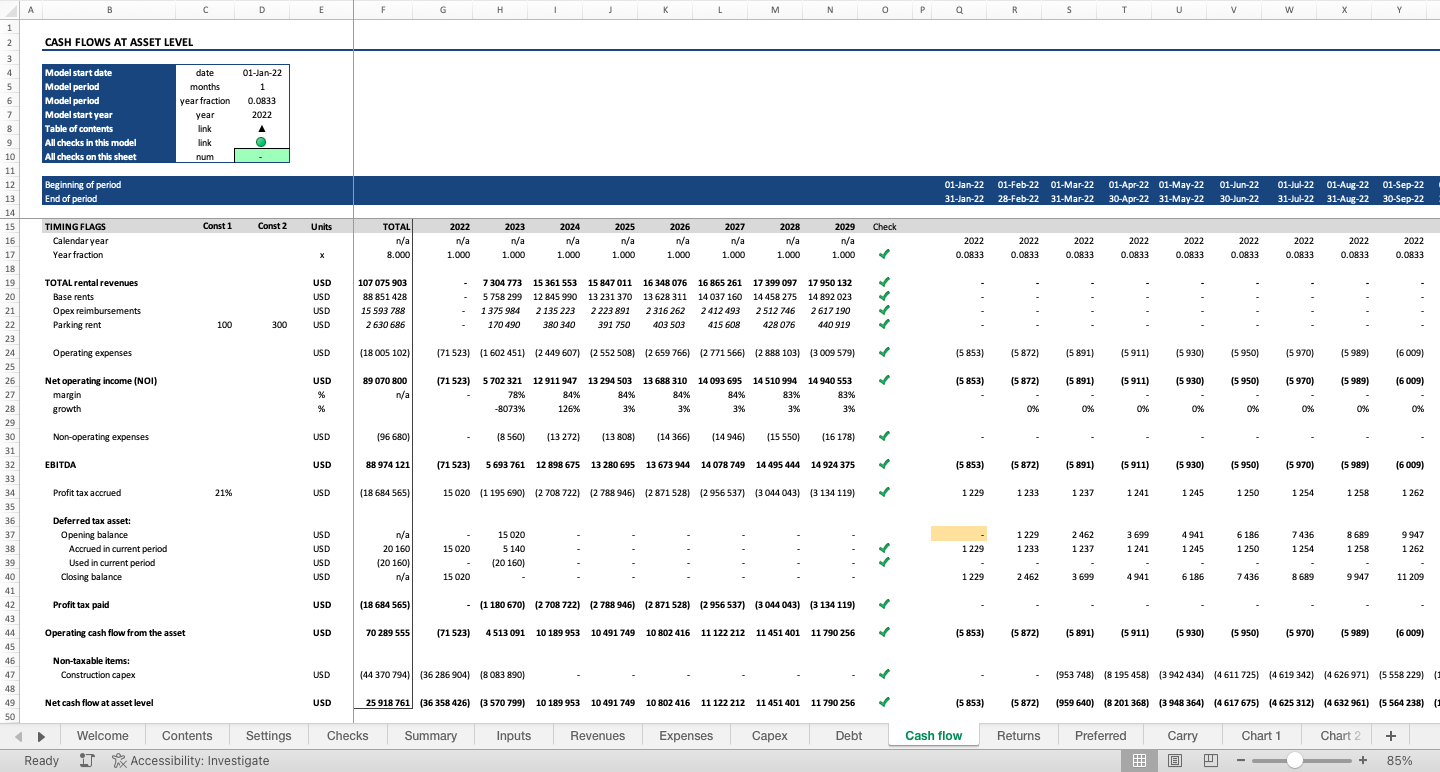Click the check mark in the Year fraction row
1440x772 pixels.
(884, 255)
